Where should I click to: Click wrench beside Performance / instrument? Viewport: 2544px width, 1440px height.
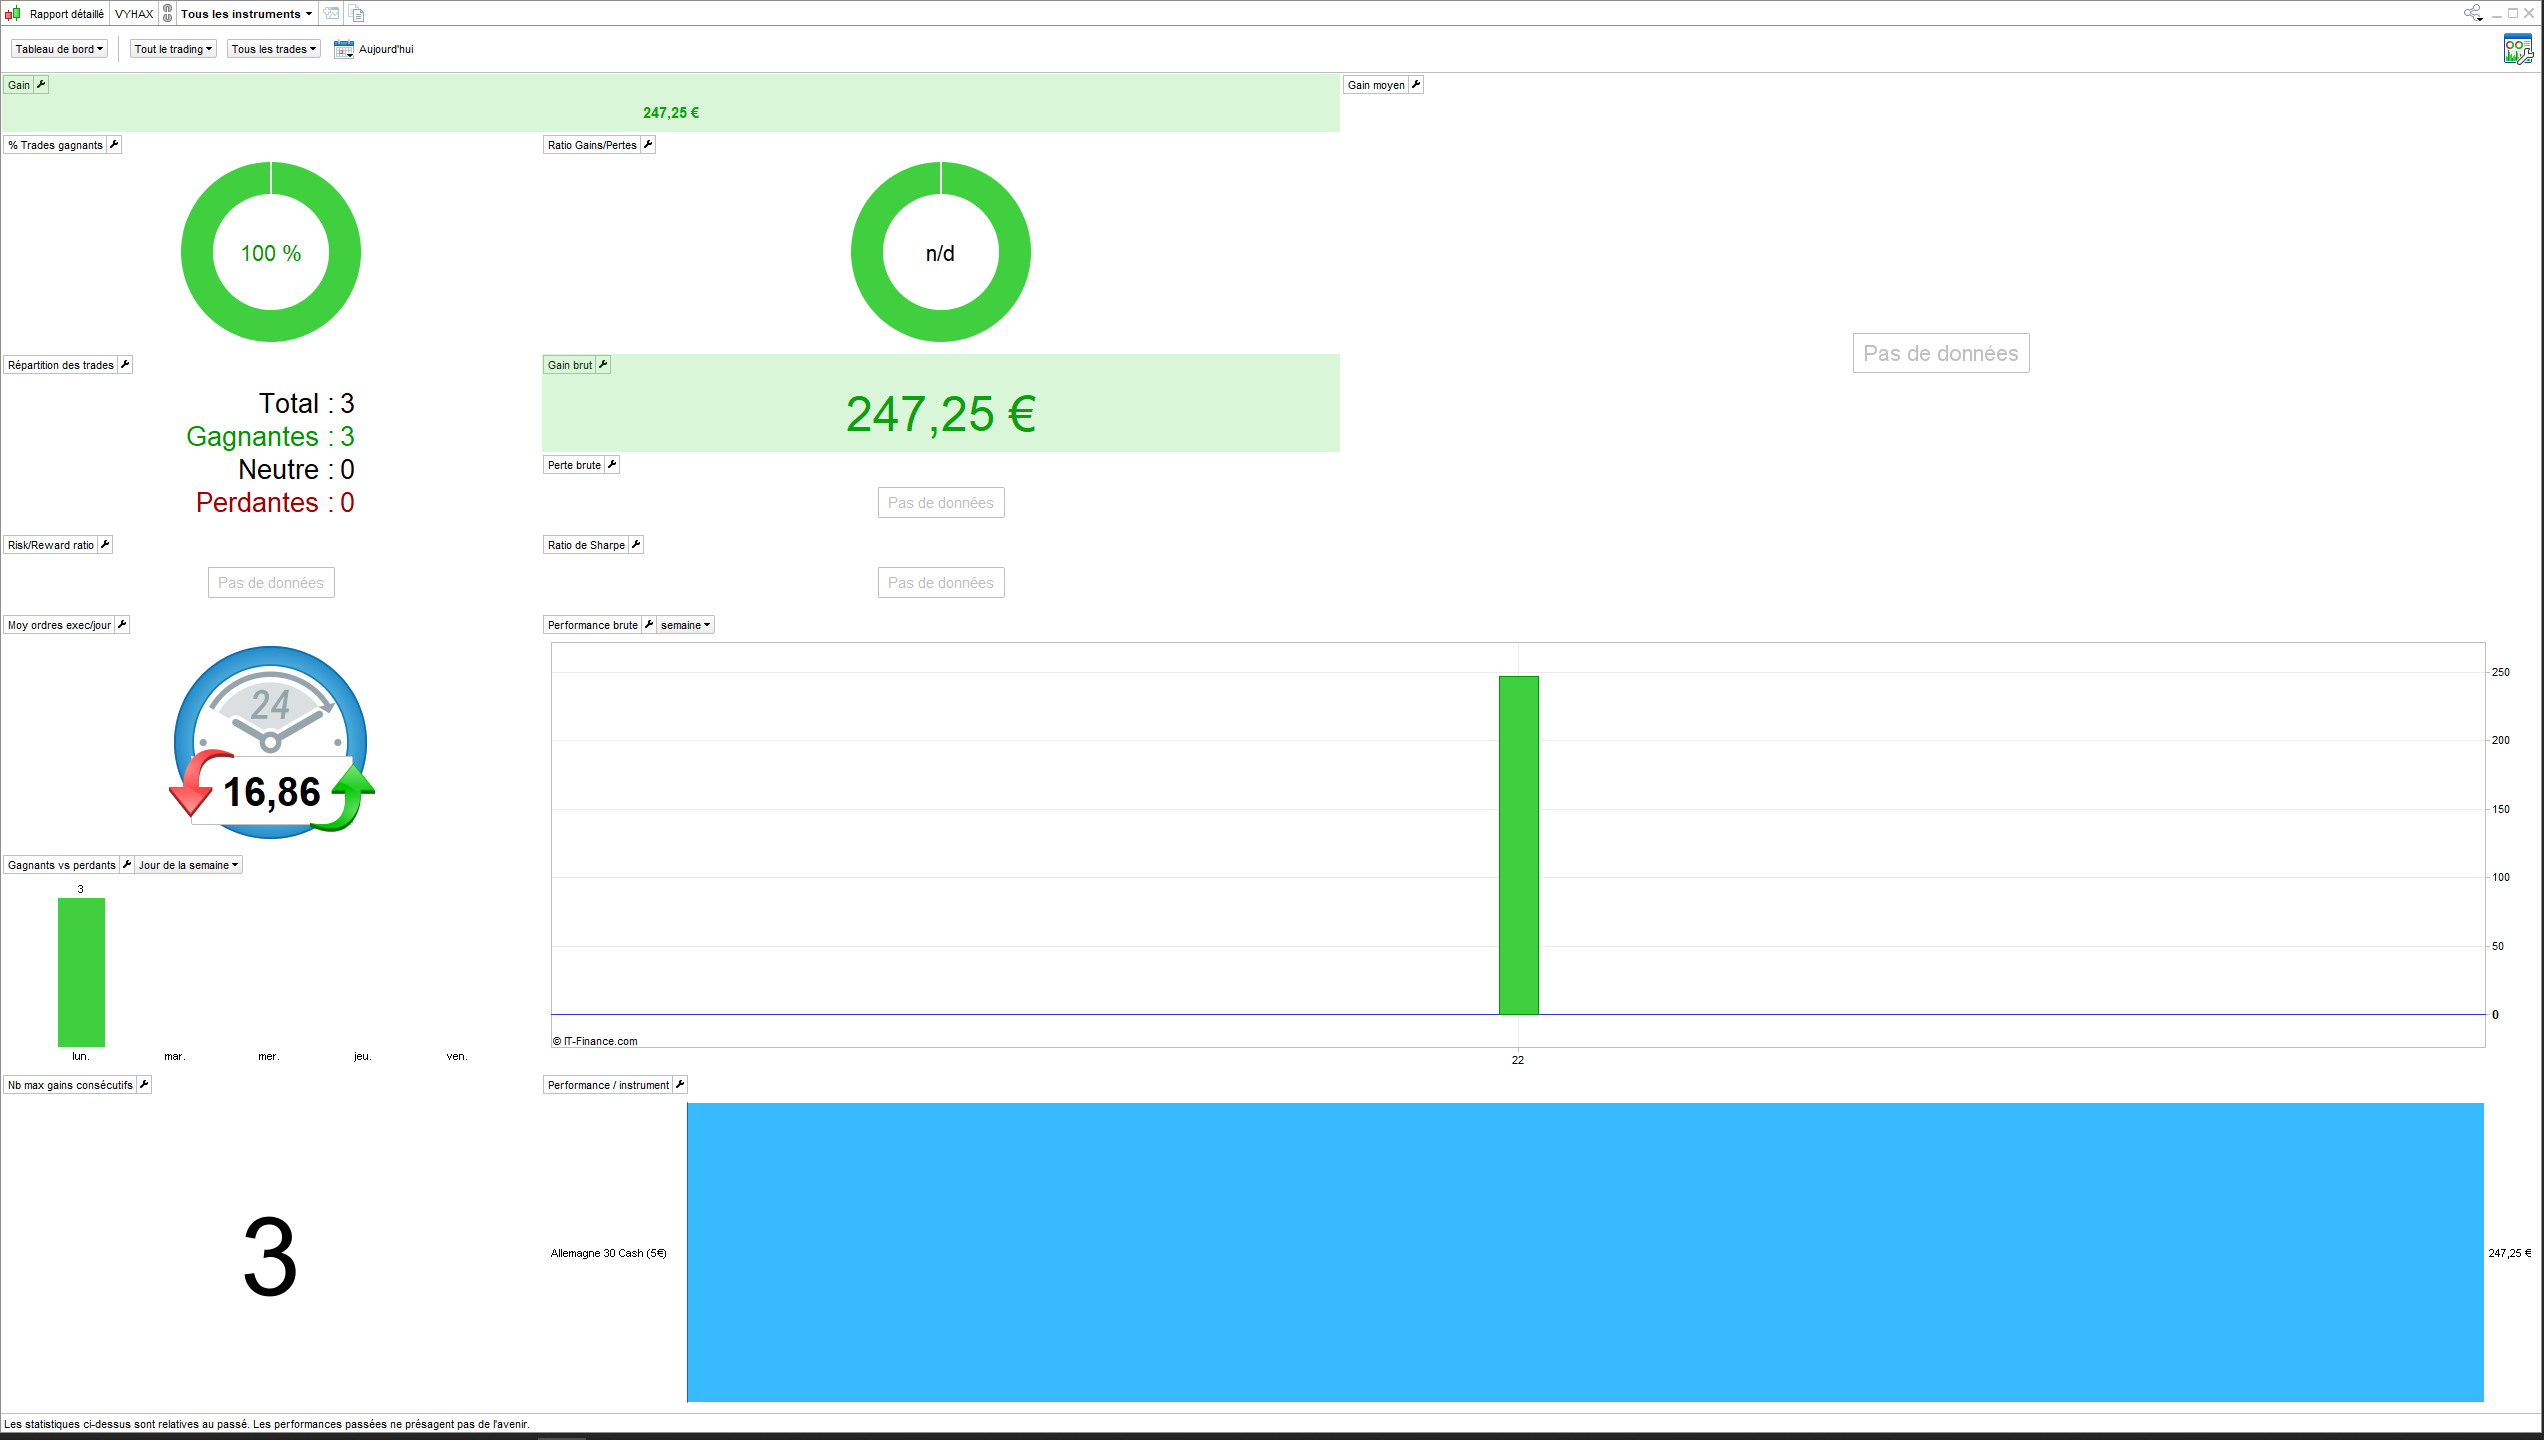pos(680,1085)
